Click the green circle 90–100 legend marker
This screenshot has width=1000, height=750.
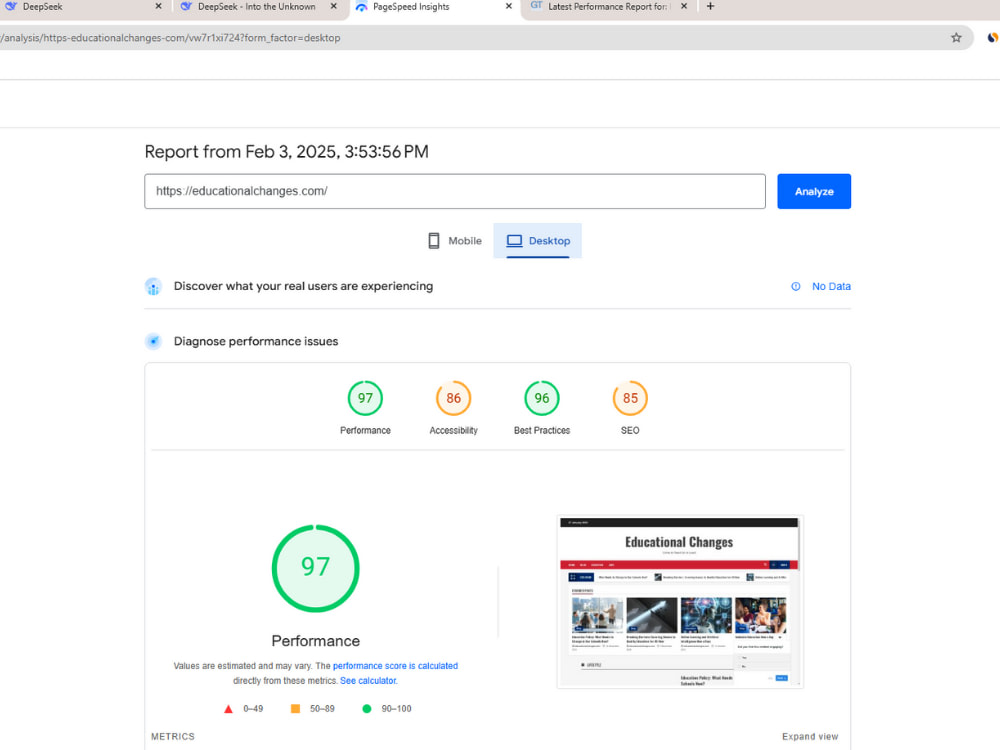367,709
